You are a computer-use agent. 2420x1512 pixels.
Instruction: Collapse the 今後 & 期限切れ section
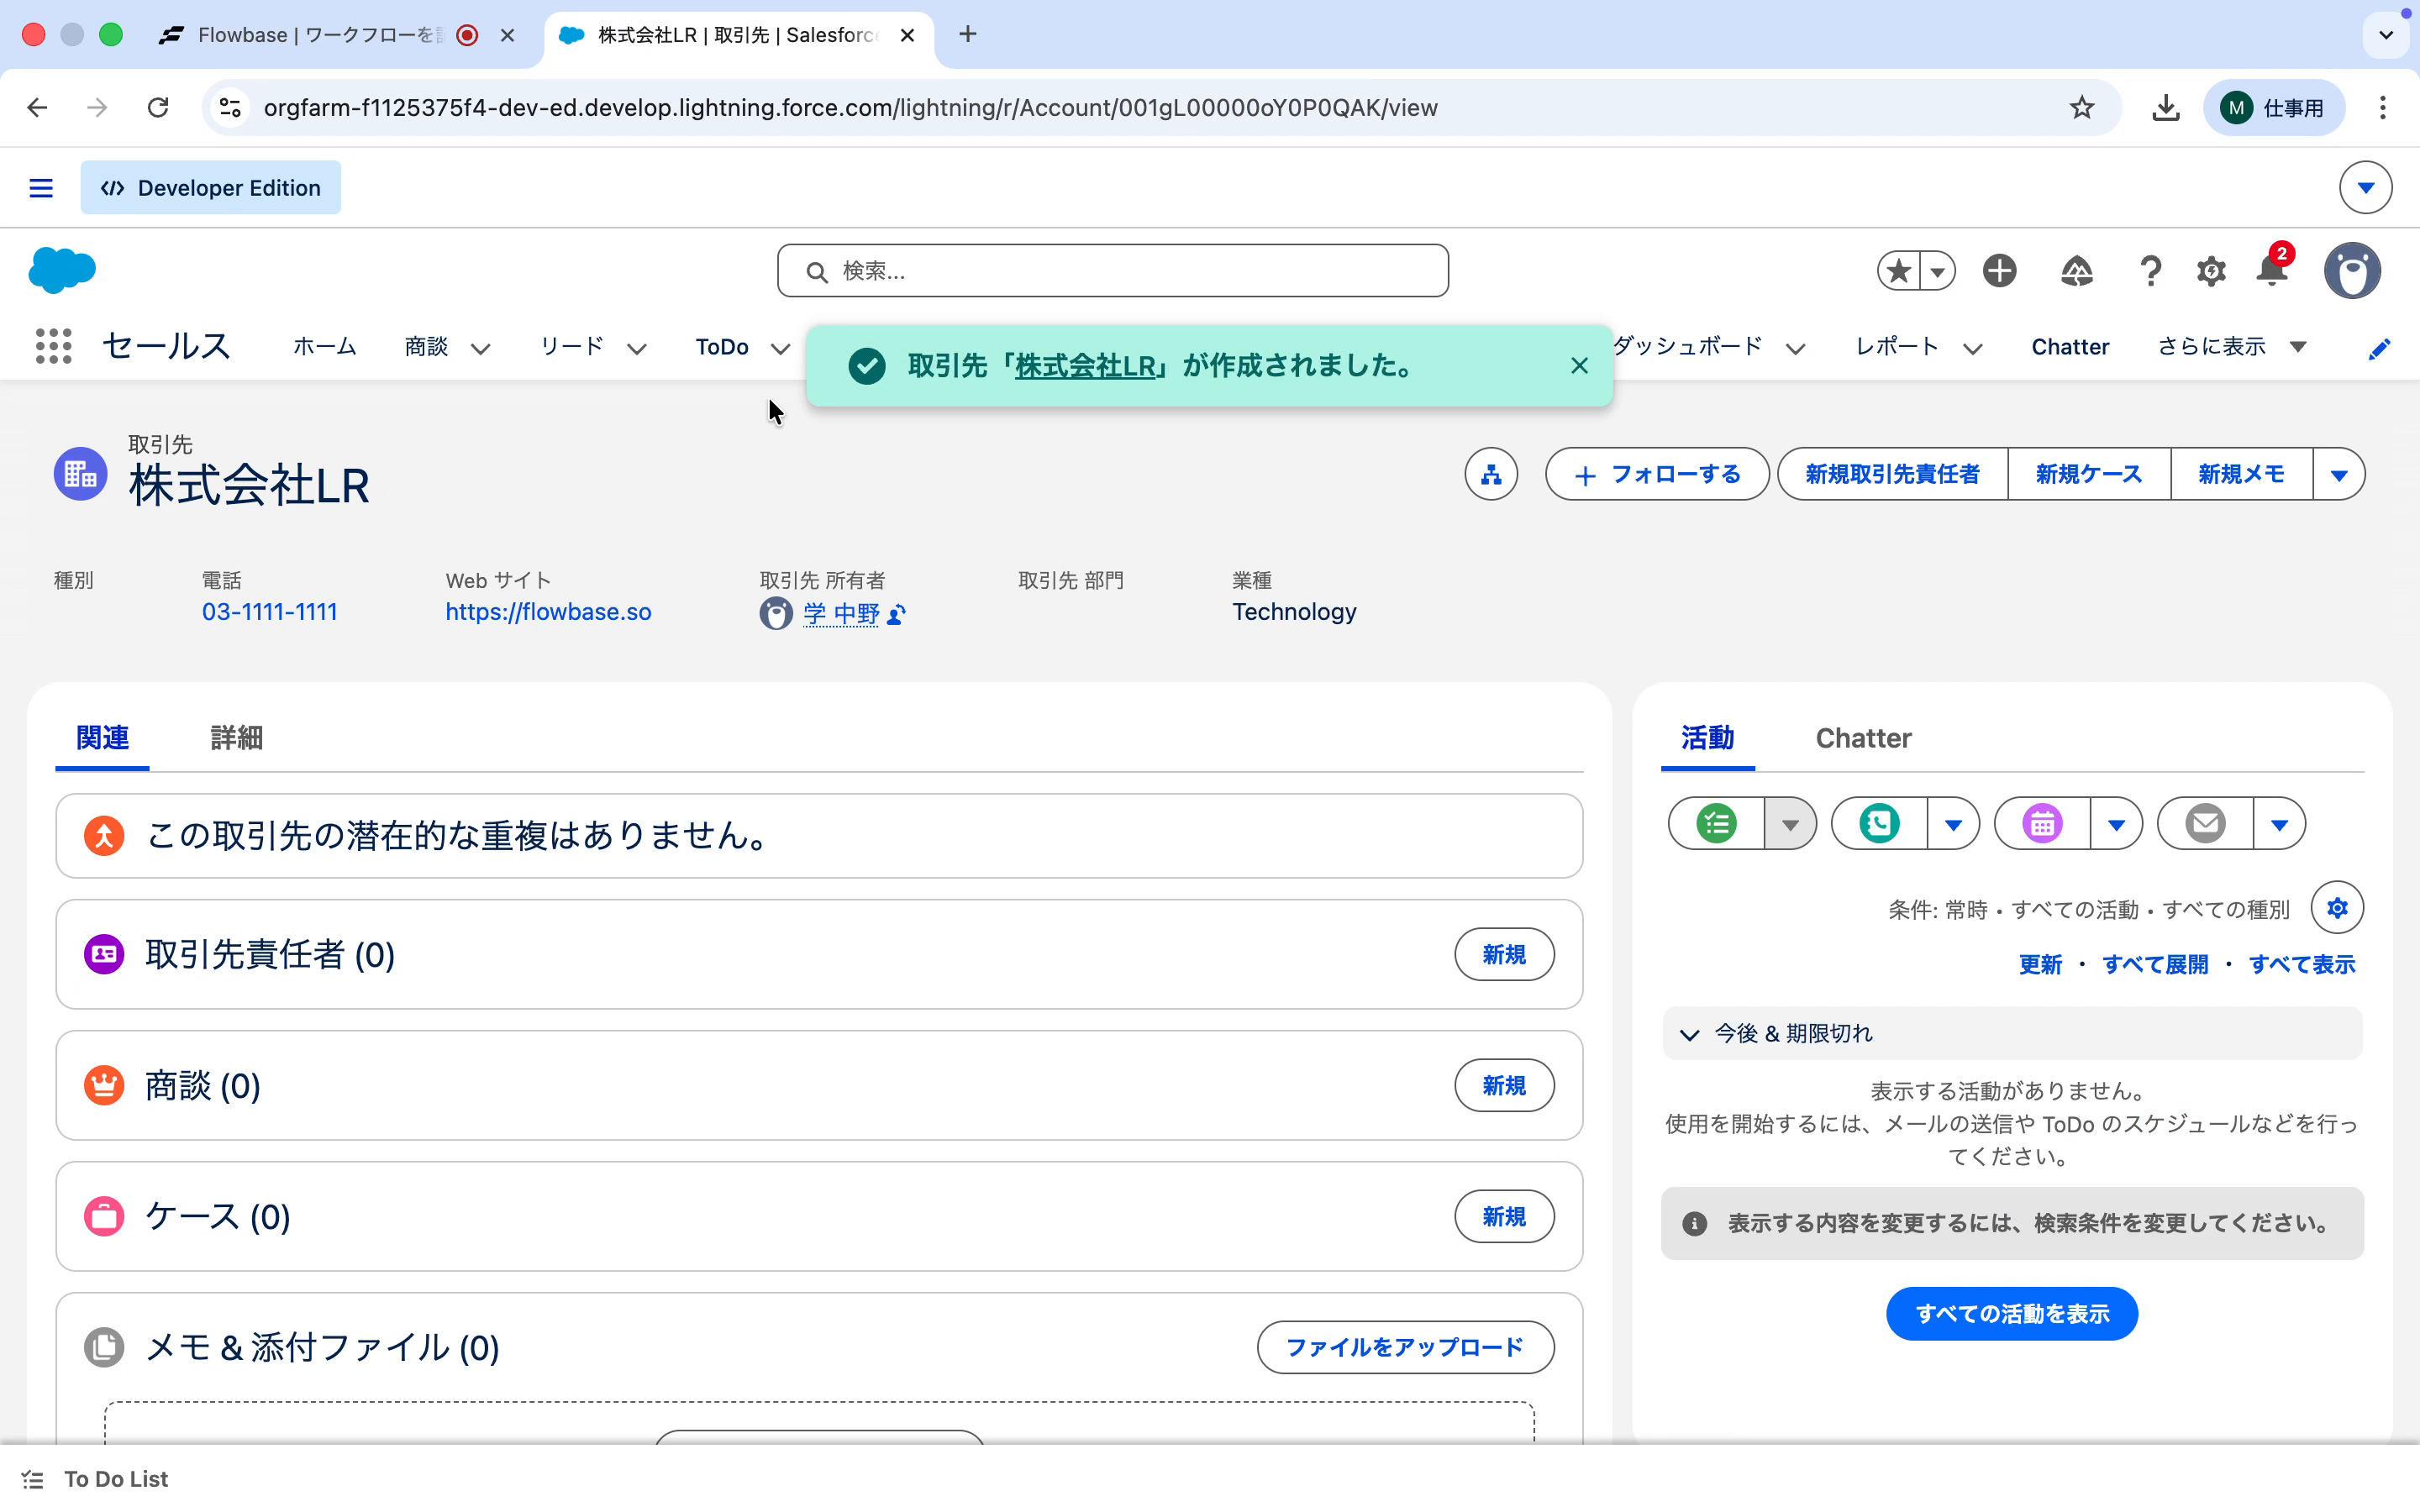coord(1689,1033)
